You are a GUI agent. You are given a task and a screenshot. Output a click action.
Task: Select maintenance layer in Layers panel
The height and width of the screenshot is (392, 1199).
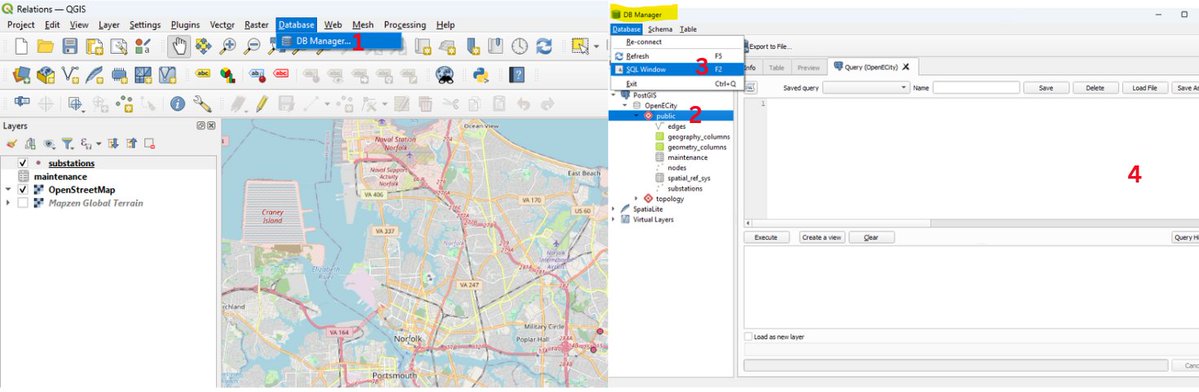[x=60, y=177]
